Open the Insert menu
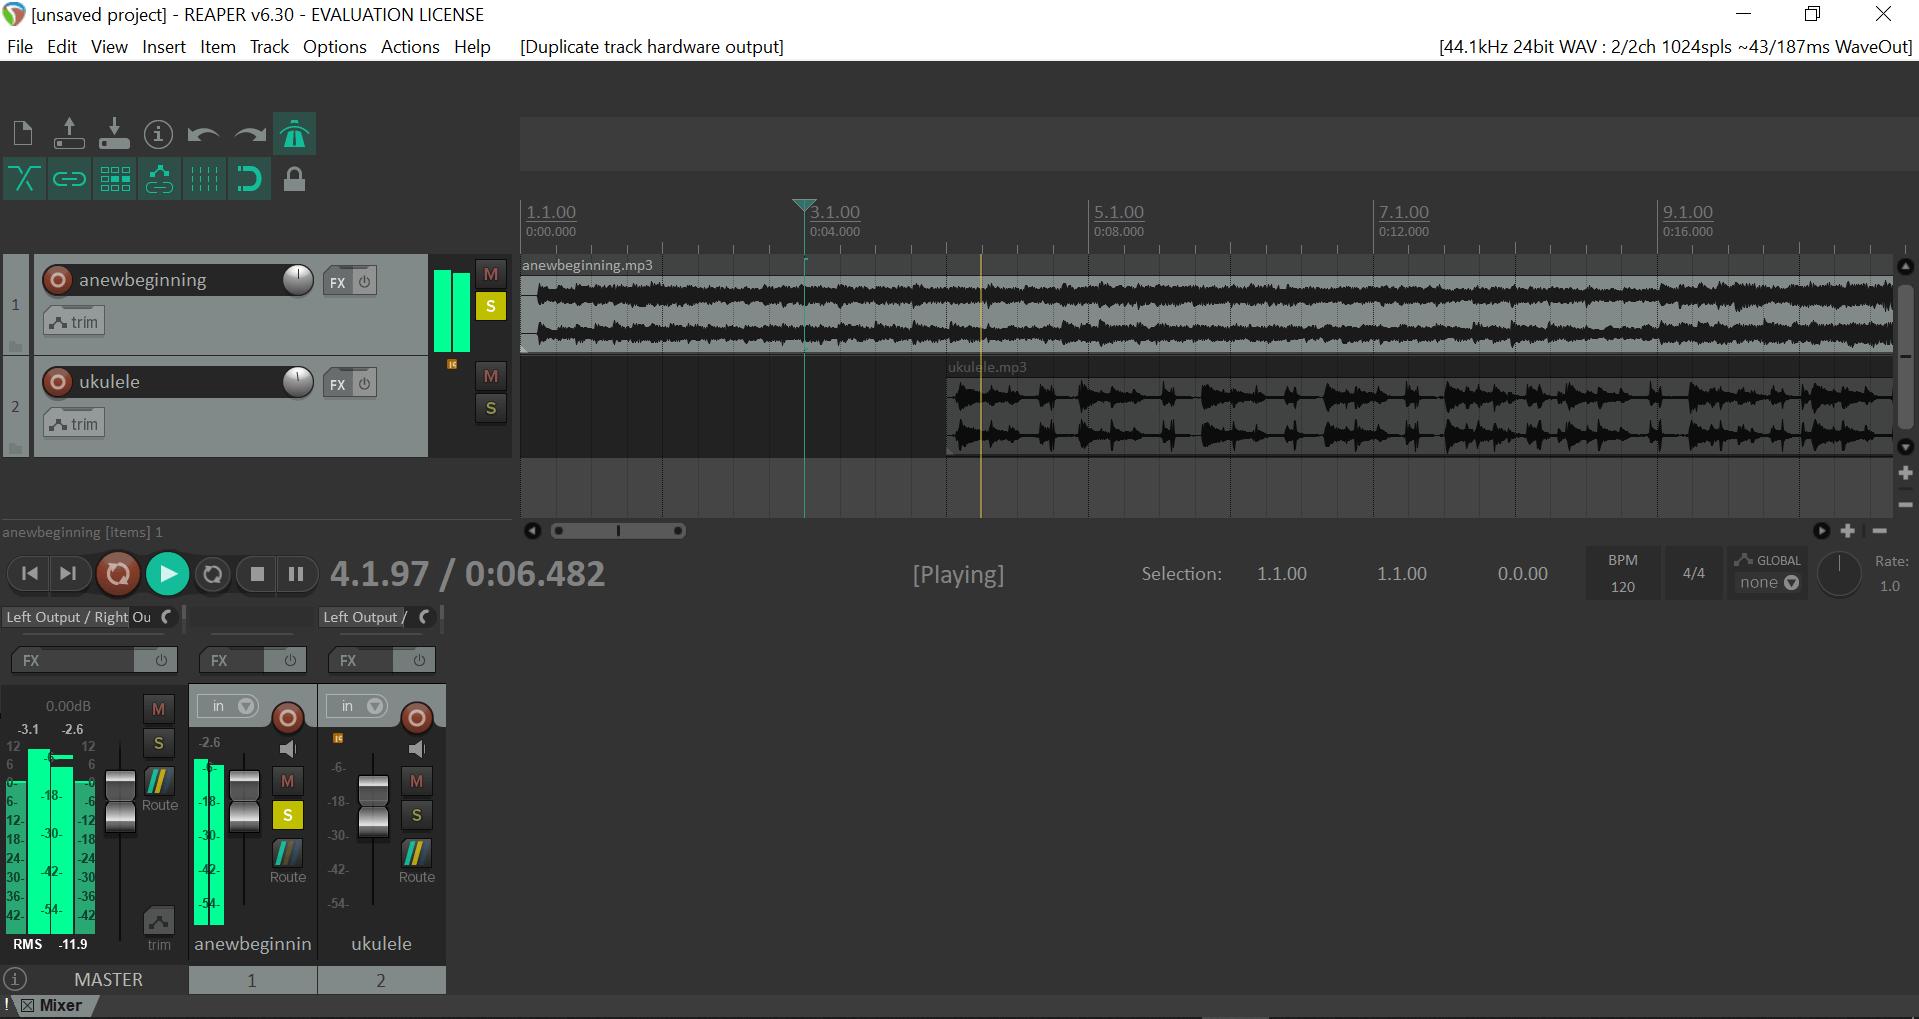 (x=164, y=47)
